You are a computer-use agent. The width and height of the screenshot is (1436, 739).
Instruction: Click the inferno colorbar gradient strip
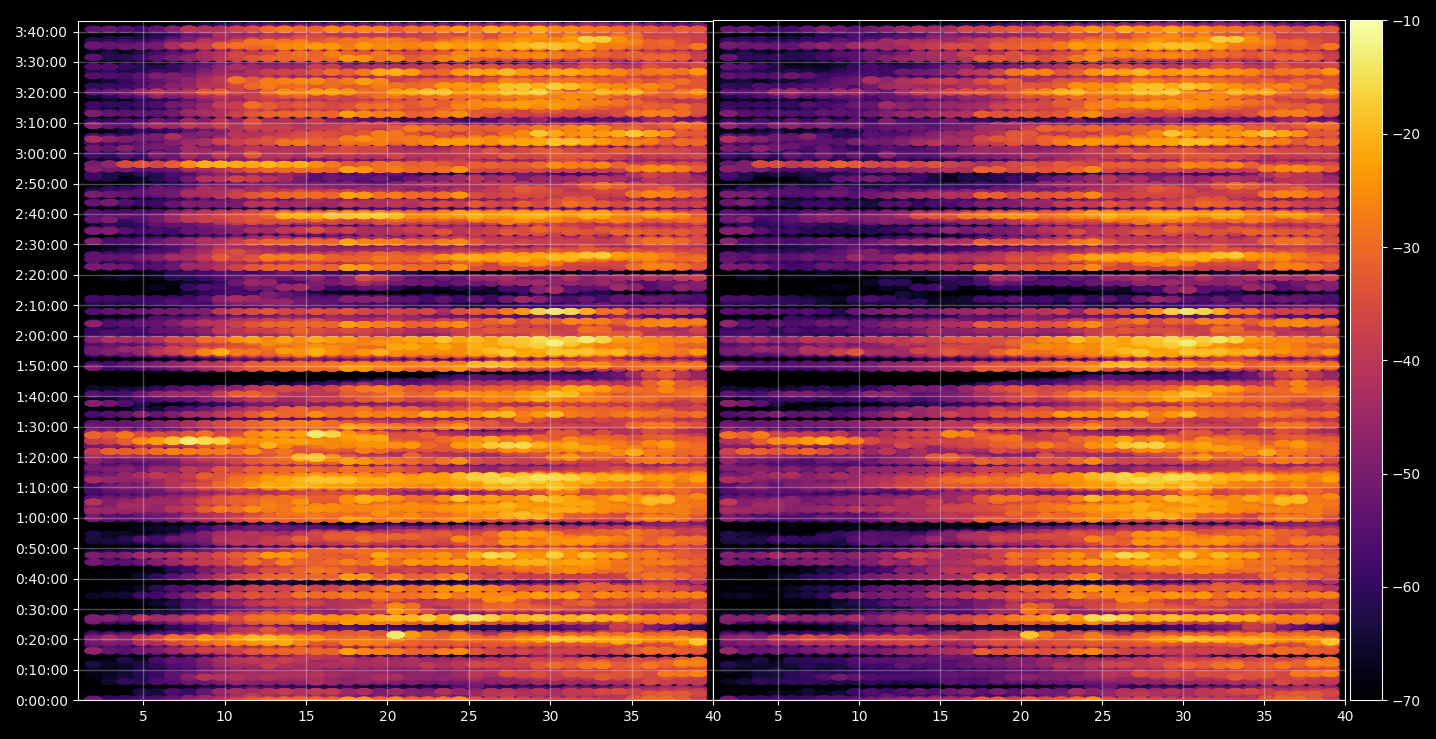(1366, 360)
